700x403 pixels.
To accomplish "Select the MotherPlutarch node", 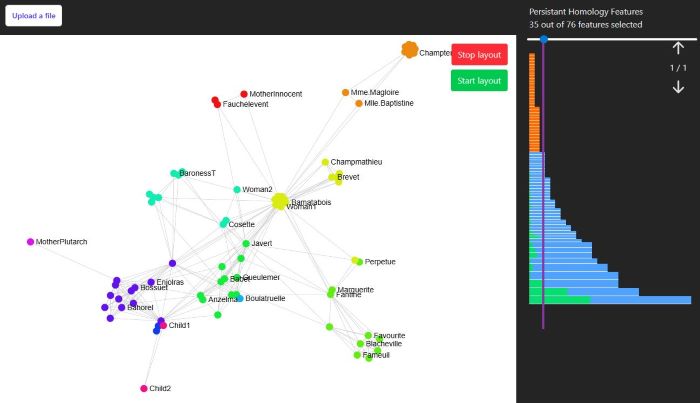I will pos(30,242).
